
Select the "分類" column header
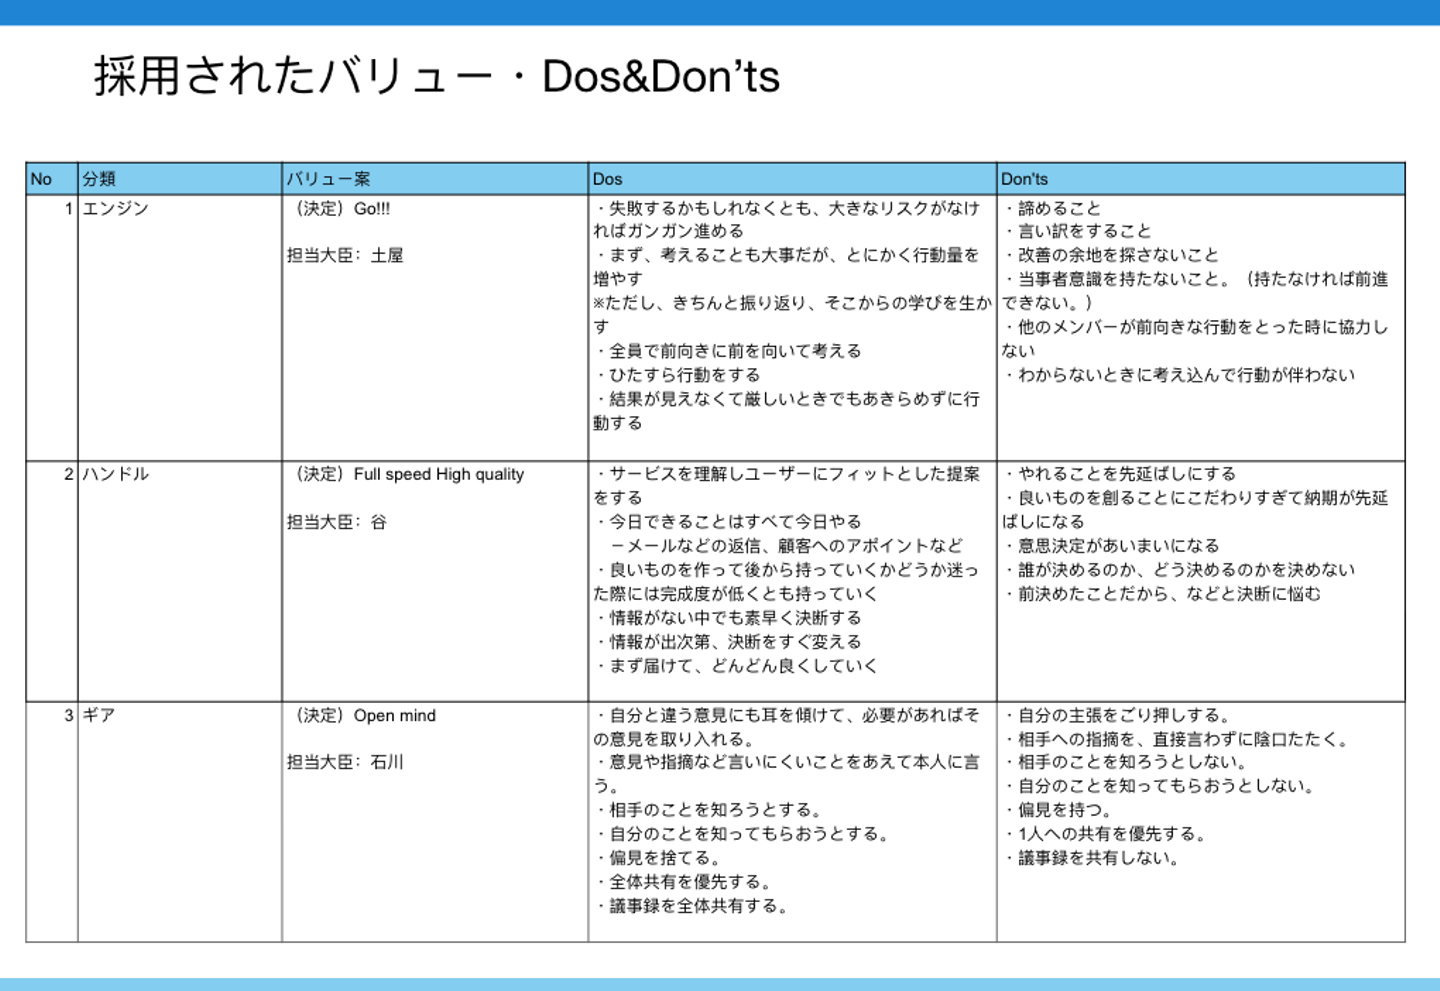pyautogui.click(x=180, y=179)
